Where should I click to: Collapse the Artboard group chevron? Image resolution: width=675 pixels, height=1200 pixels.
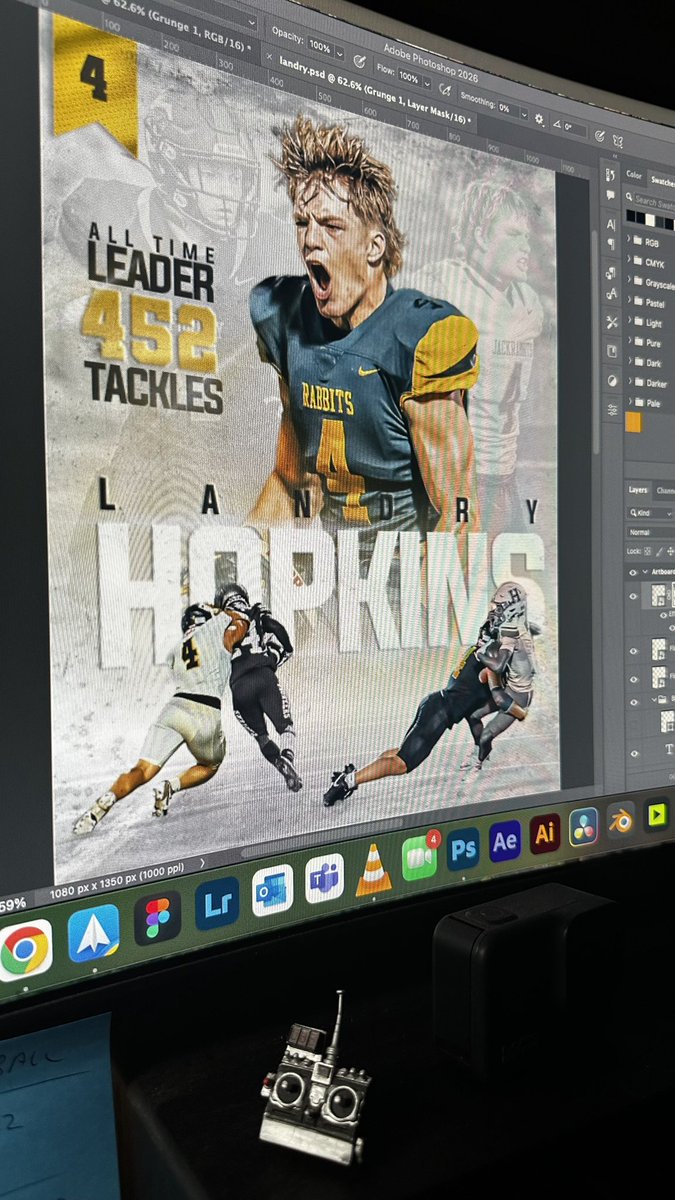click(x=645, y=572)
